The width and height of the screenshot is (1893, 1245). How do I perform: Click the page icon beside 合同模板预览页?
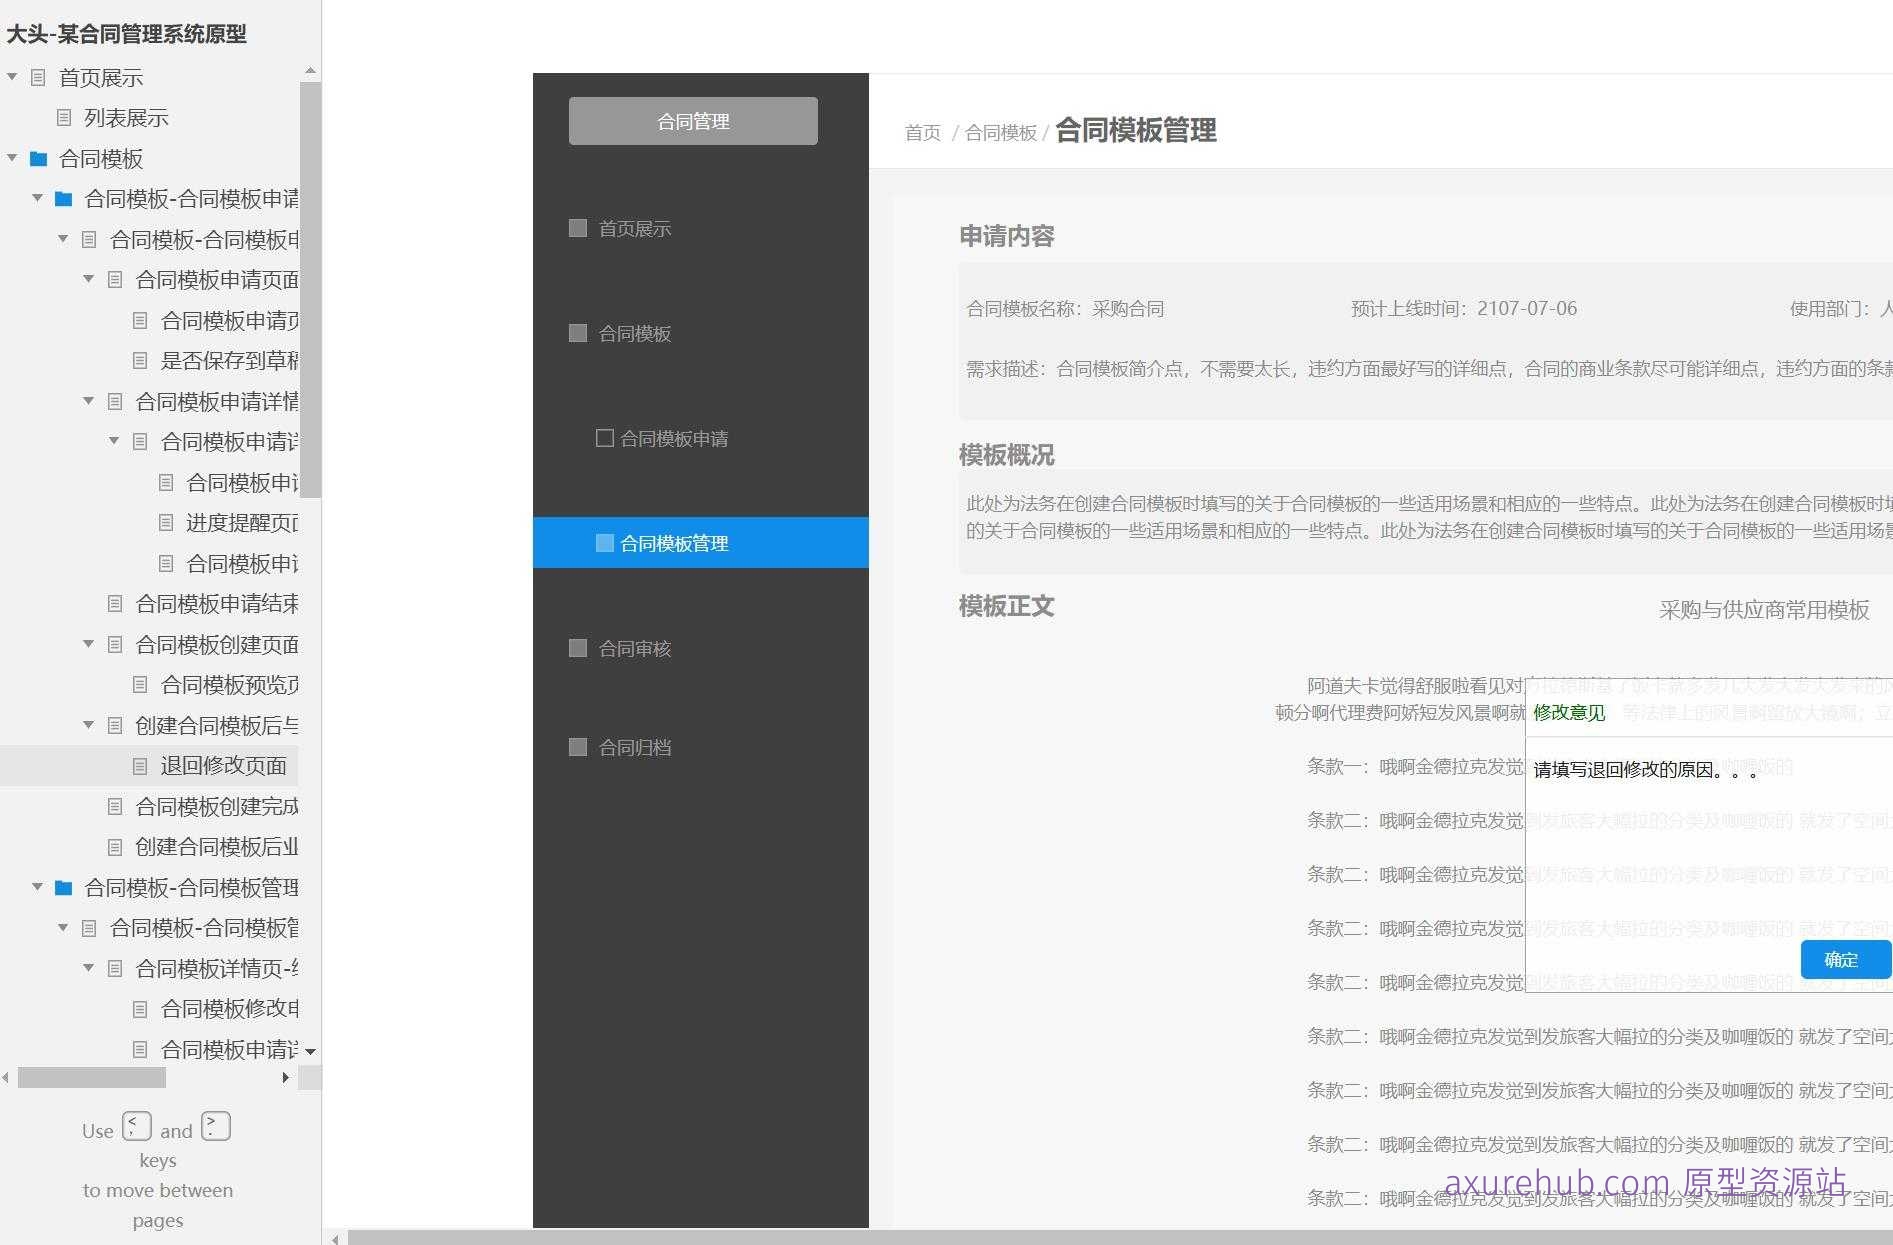pyautogui.click(x=139, y=684)
